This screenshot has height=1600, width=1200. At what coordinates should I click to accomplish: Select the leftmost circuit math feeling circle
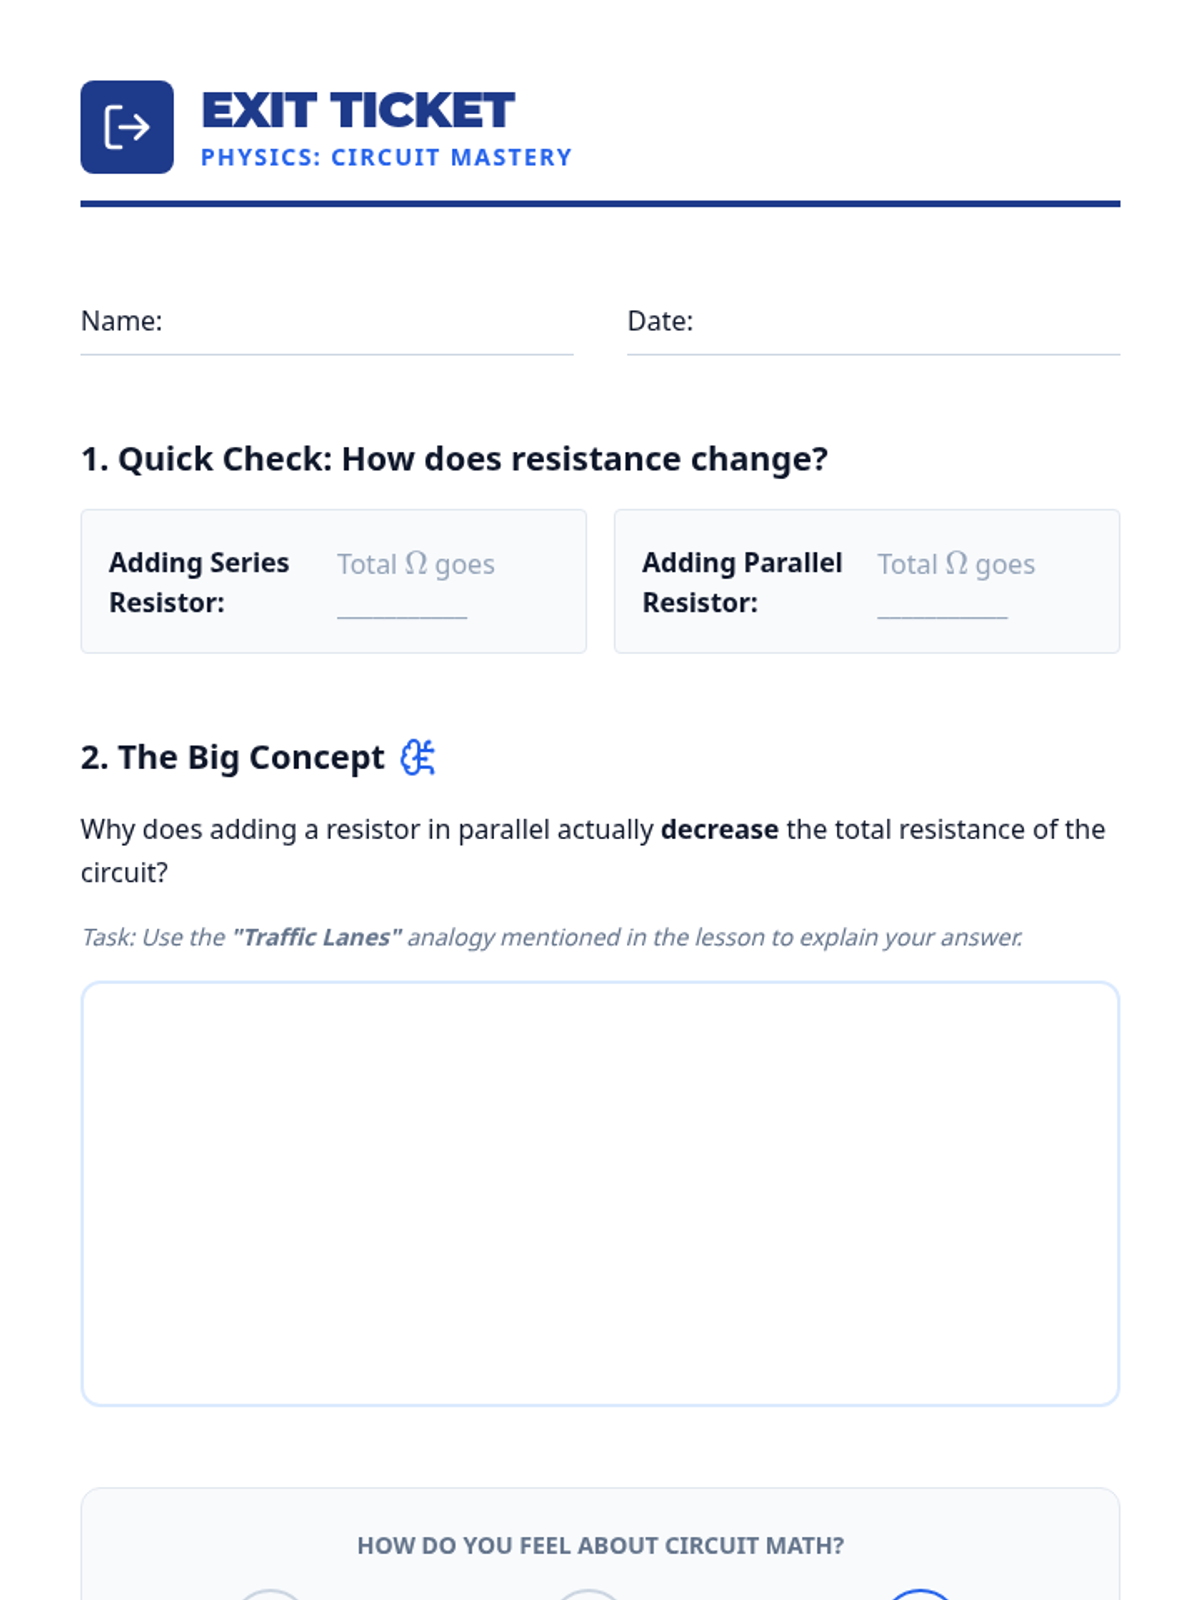point(270,1594)
